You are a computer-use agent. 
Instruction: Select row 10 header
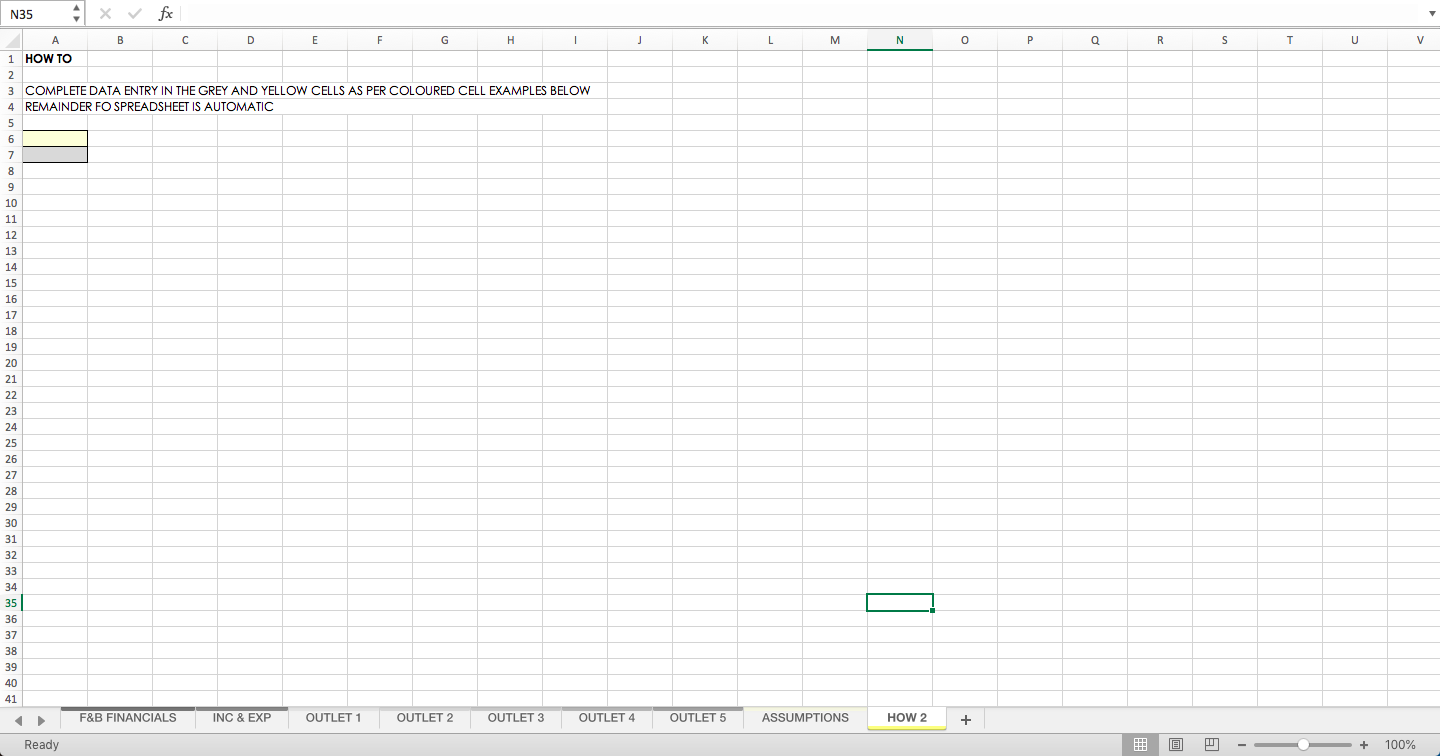[x=11, y=203]
